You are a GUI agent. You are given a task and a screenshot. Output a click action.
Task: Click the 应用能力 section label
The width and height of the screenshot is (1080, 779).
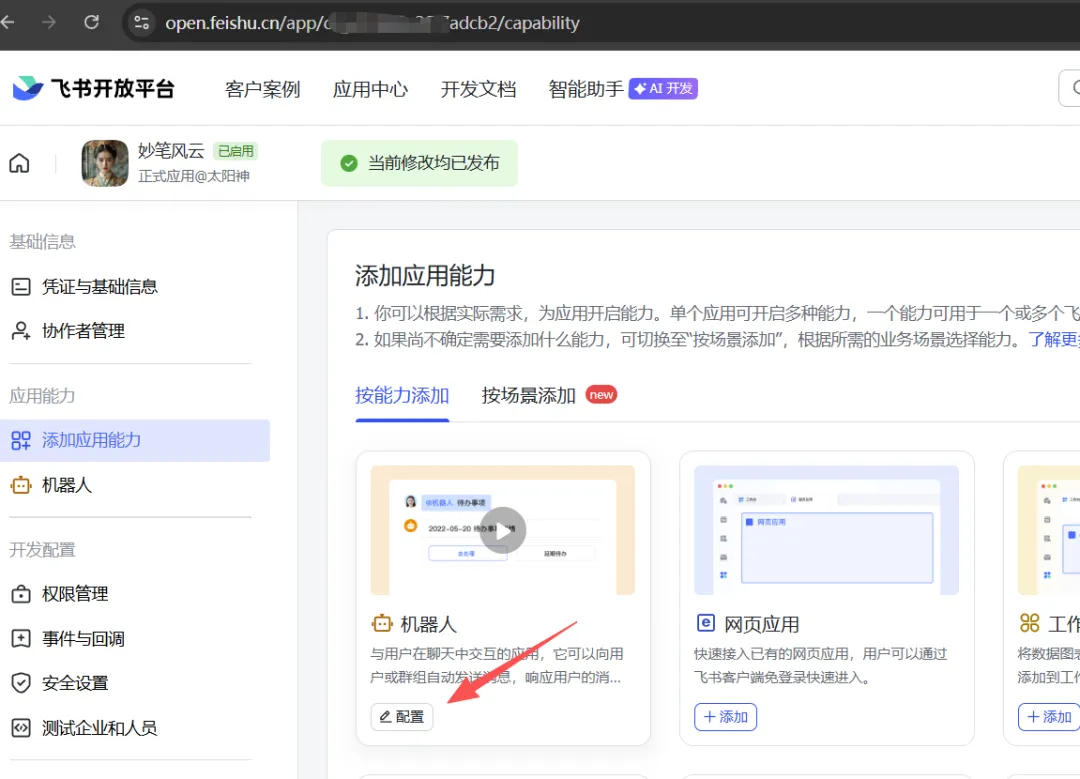point(42,396)
